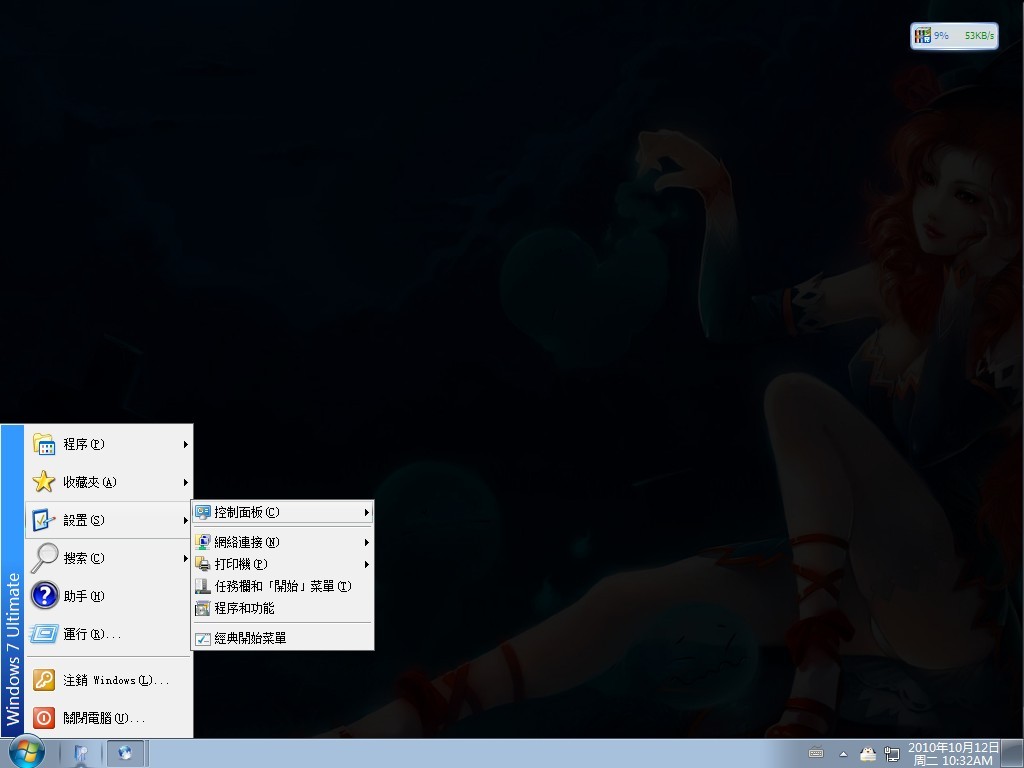Click the CPU meter icon in the desktop widget
The image size is (1024, 768).
922,35
